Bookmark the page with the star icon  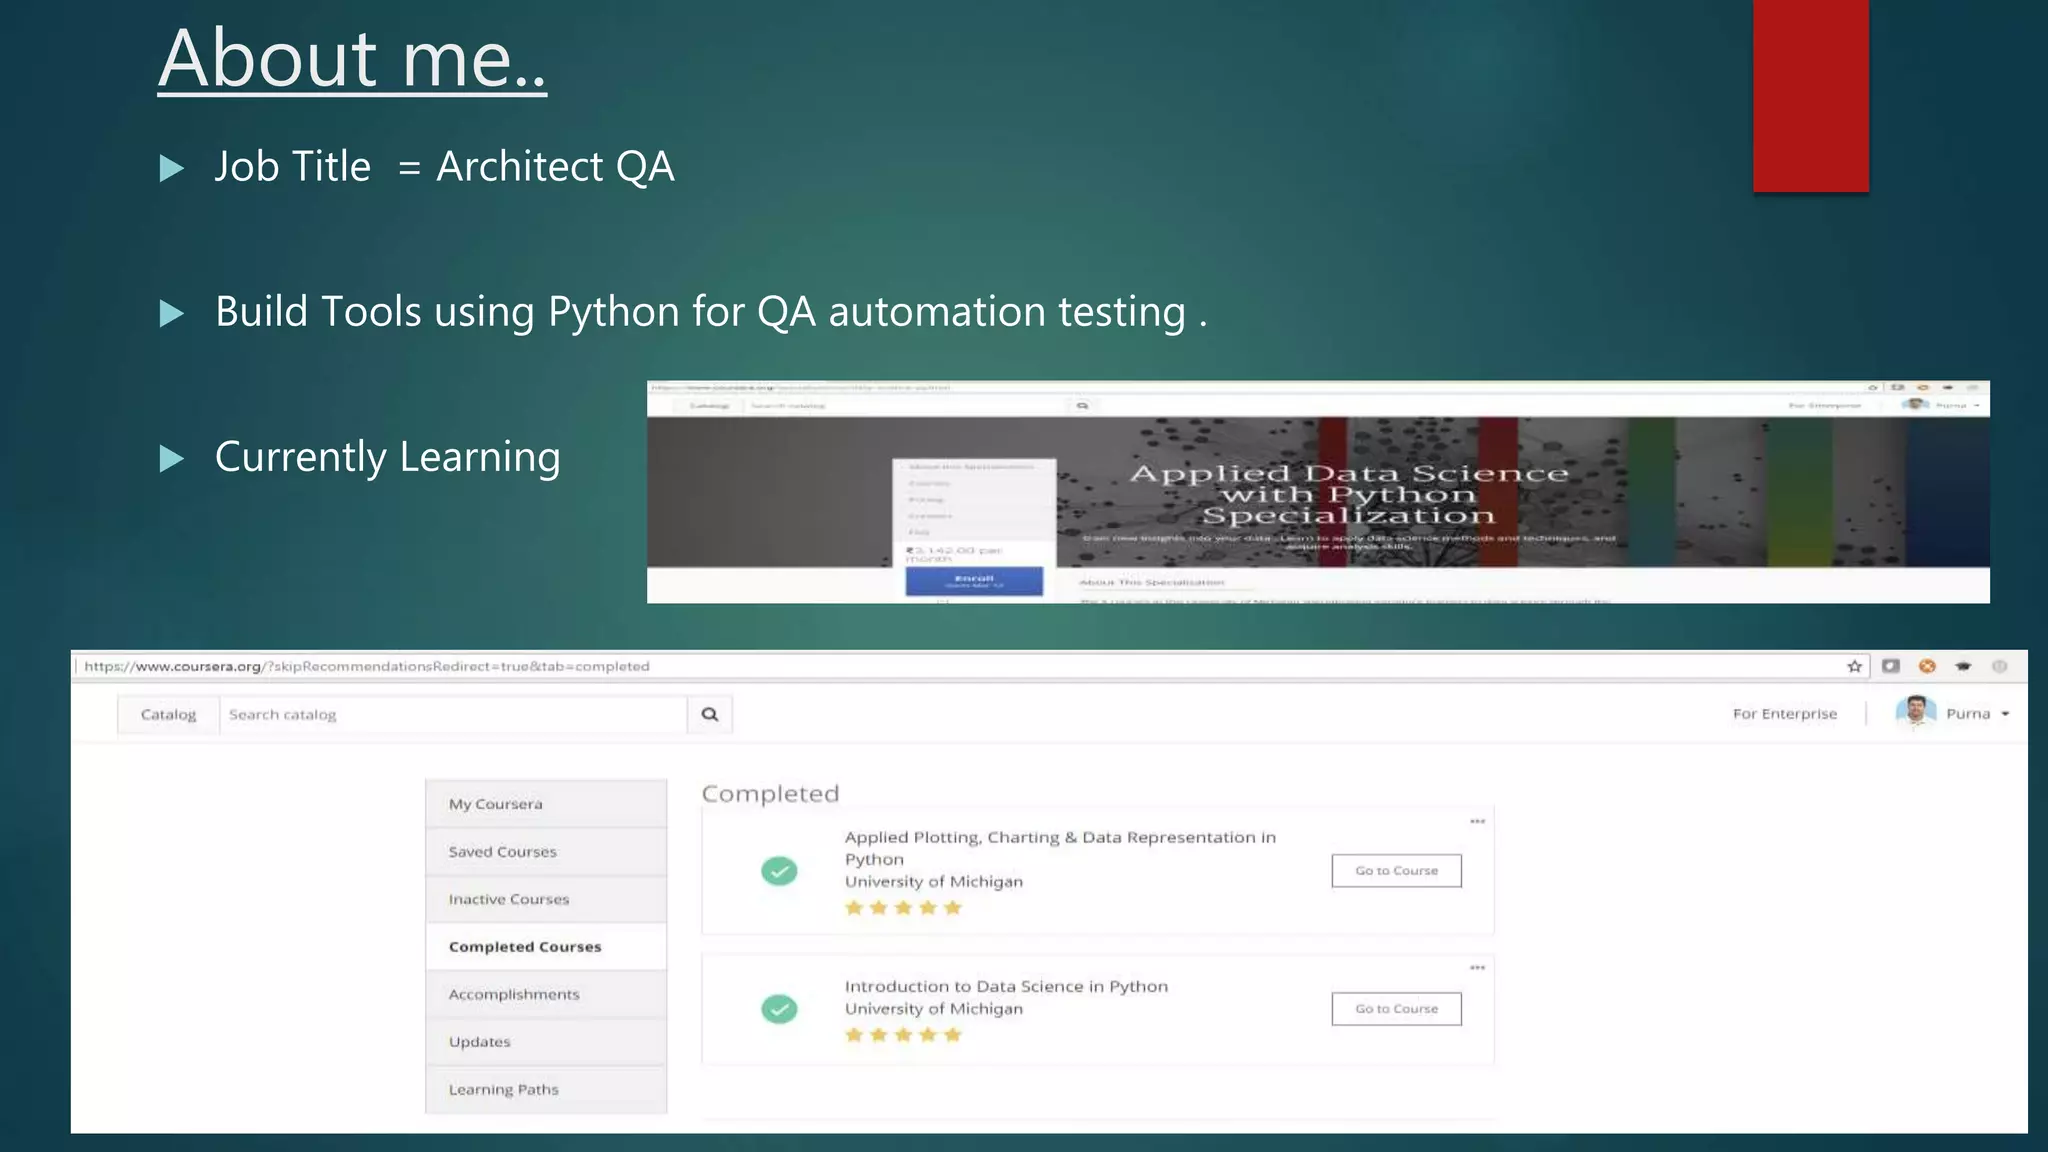1854,666
